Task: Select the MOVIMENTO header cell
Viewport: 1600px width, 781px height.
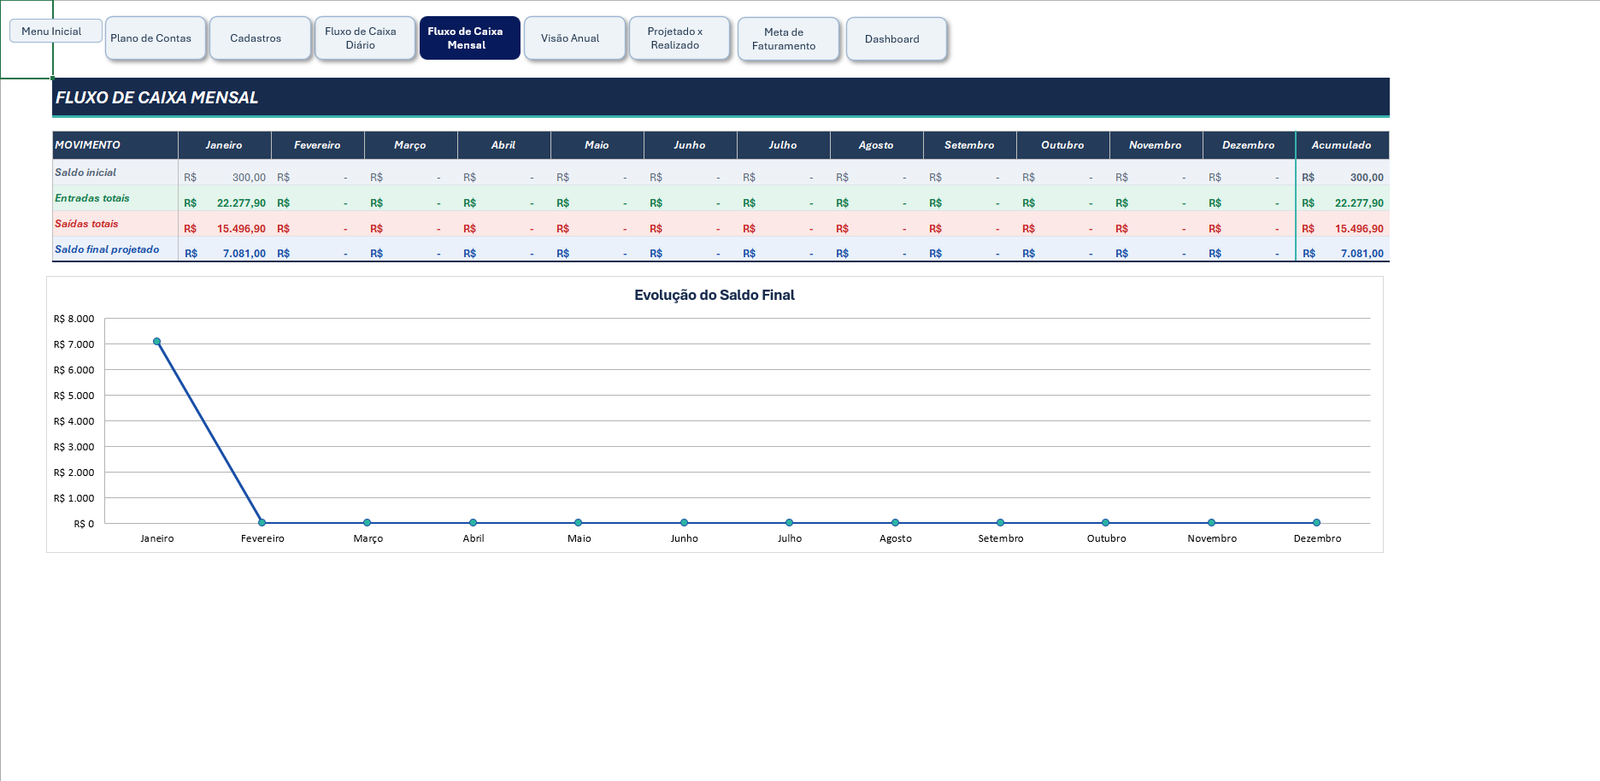Action: [x=115, y=145]
